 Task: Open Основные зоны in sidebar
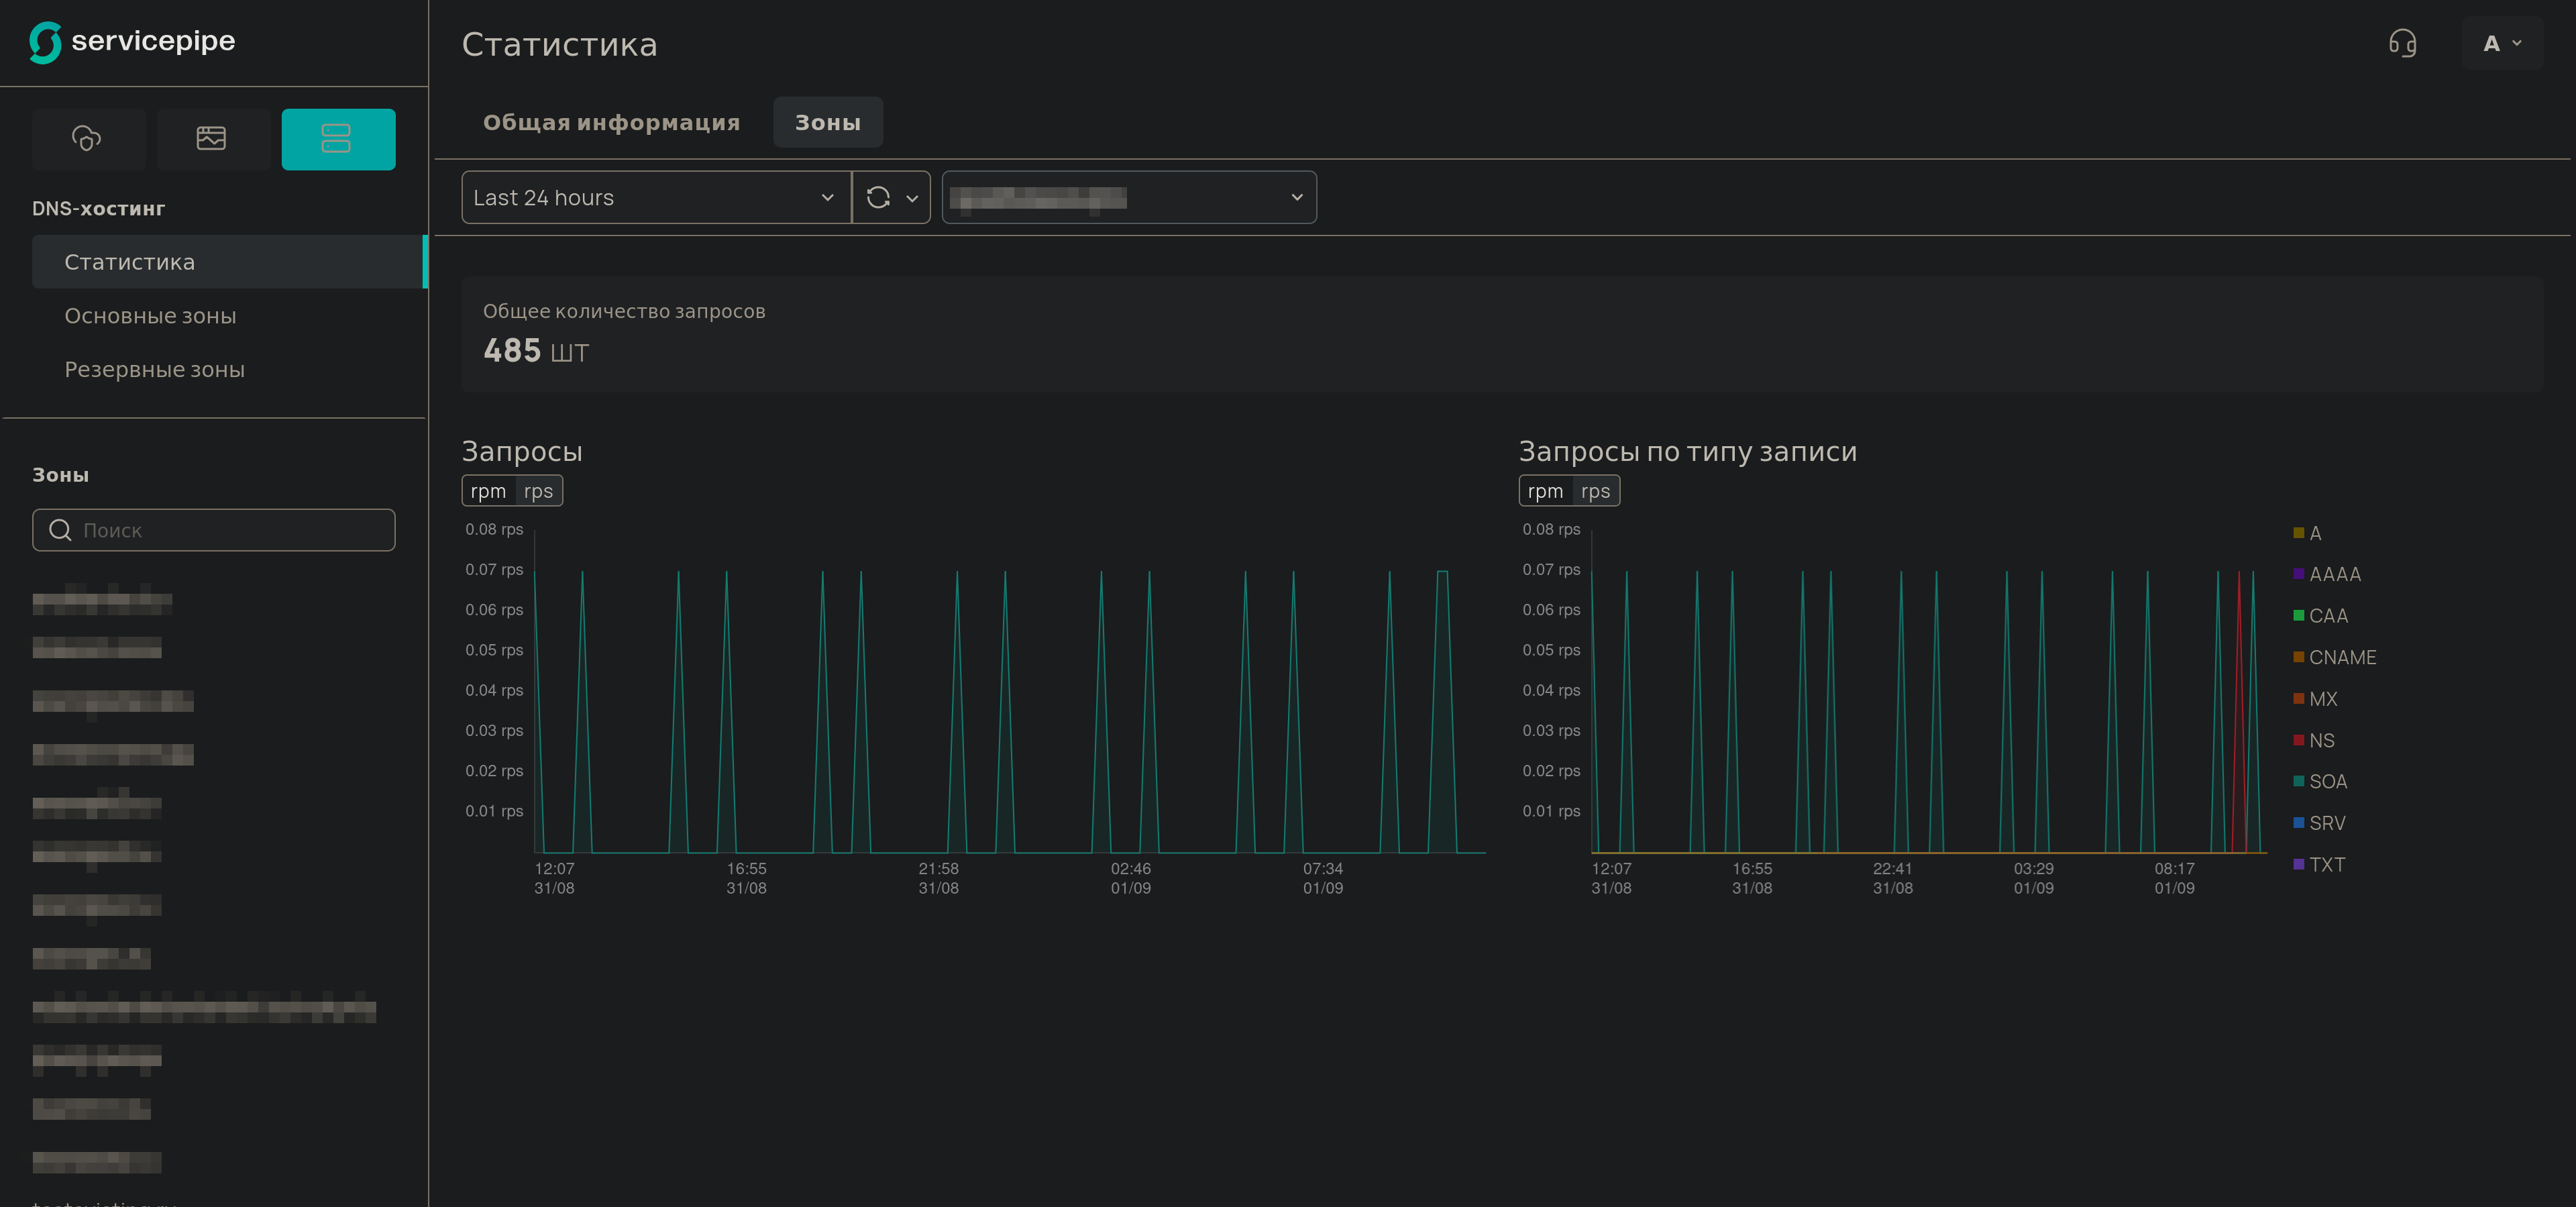coord(150,316)
